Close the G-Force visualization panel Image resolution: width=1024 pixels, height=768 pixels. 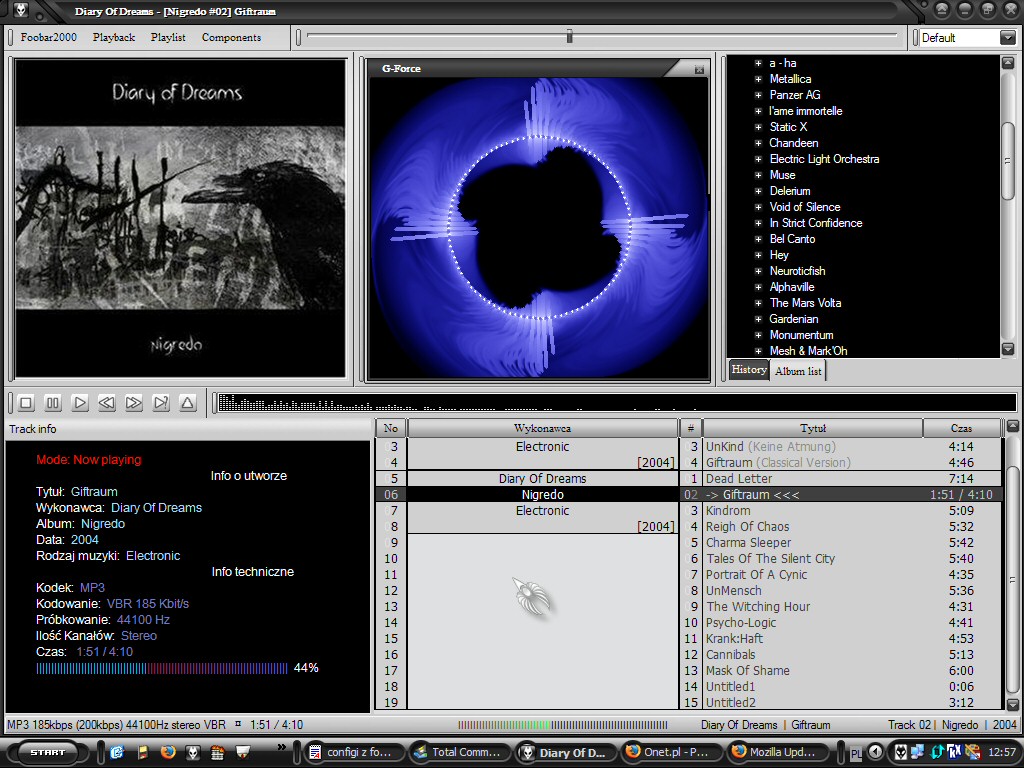[x=699, y=70]
